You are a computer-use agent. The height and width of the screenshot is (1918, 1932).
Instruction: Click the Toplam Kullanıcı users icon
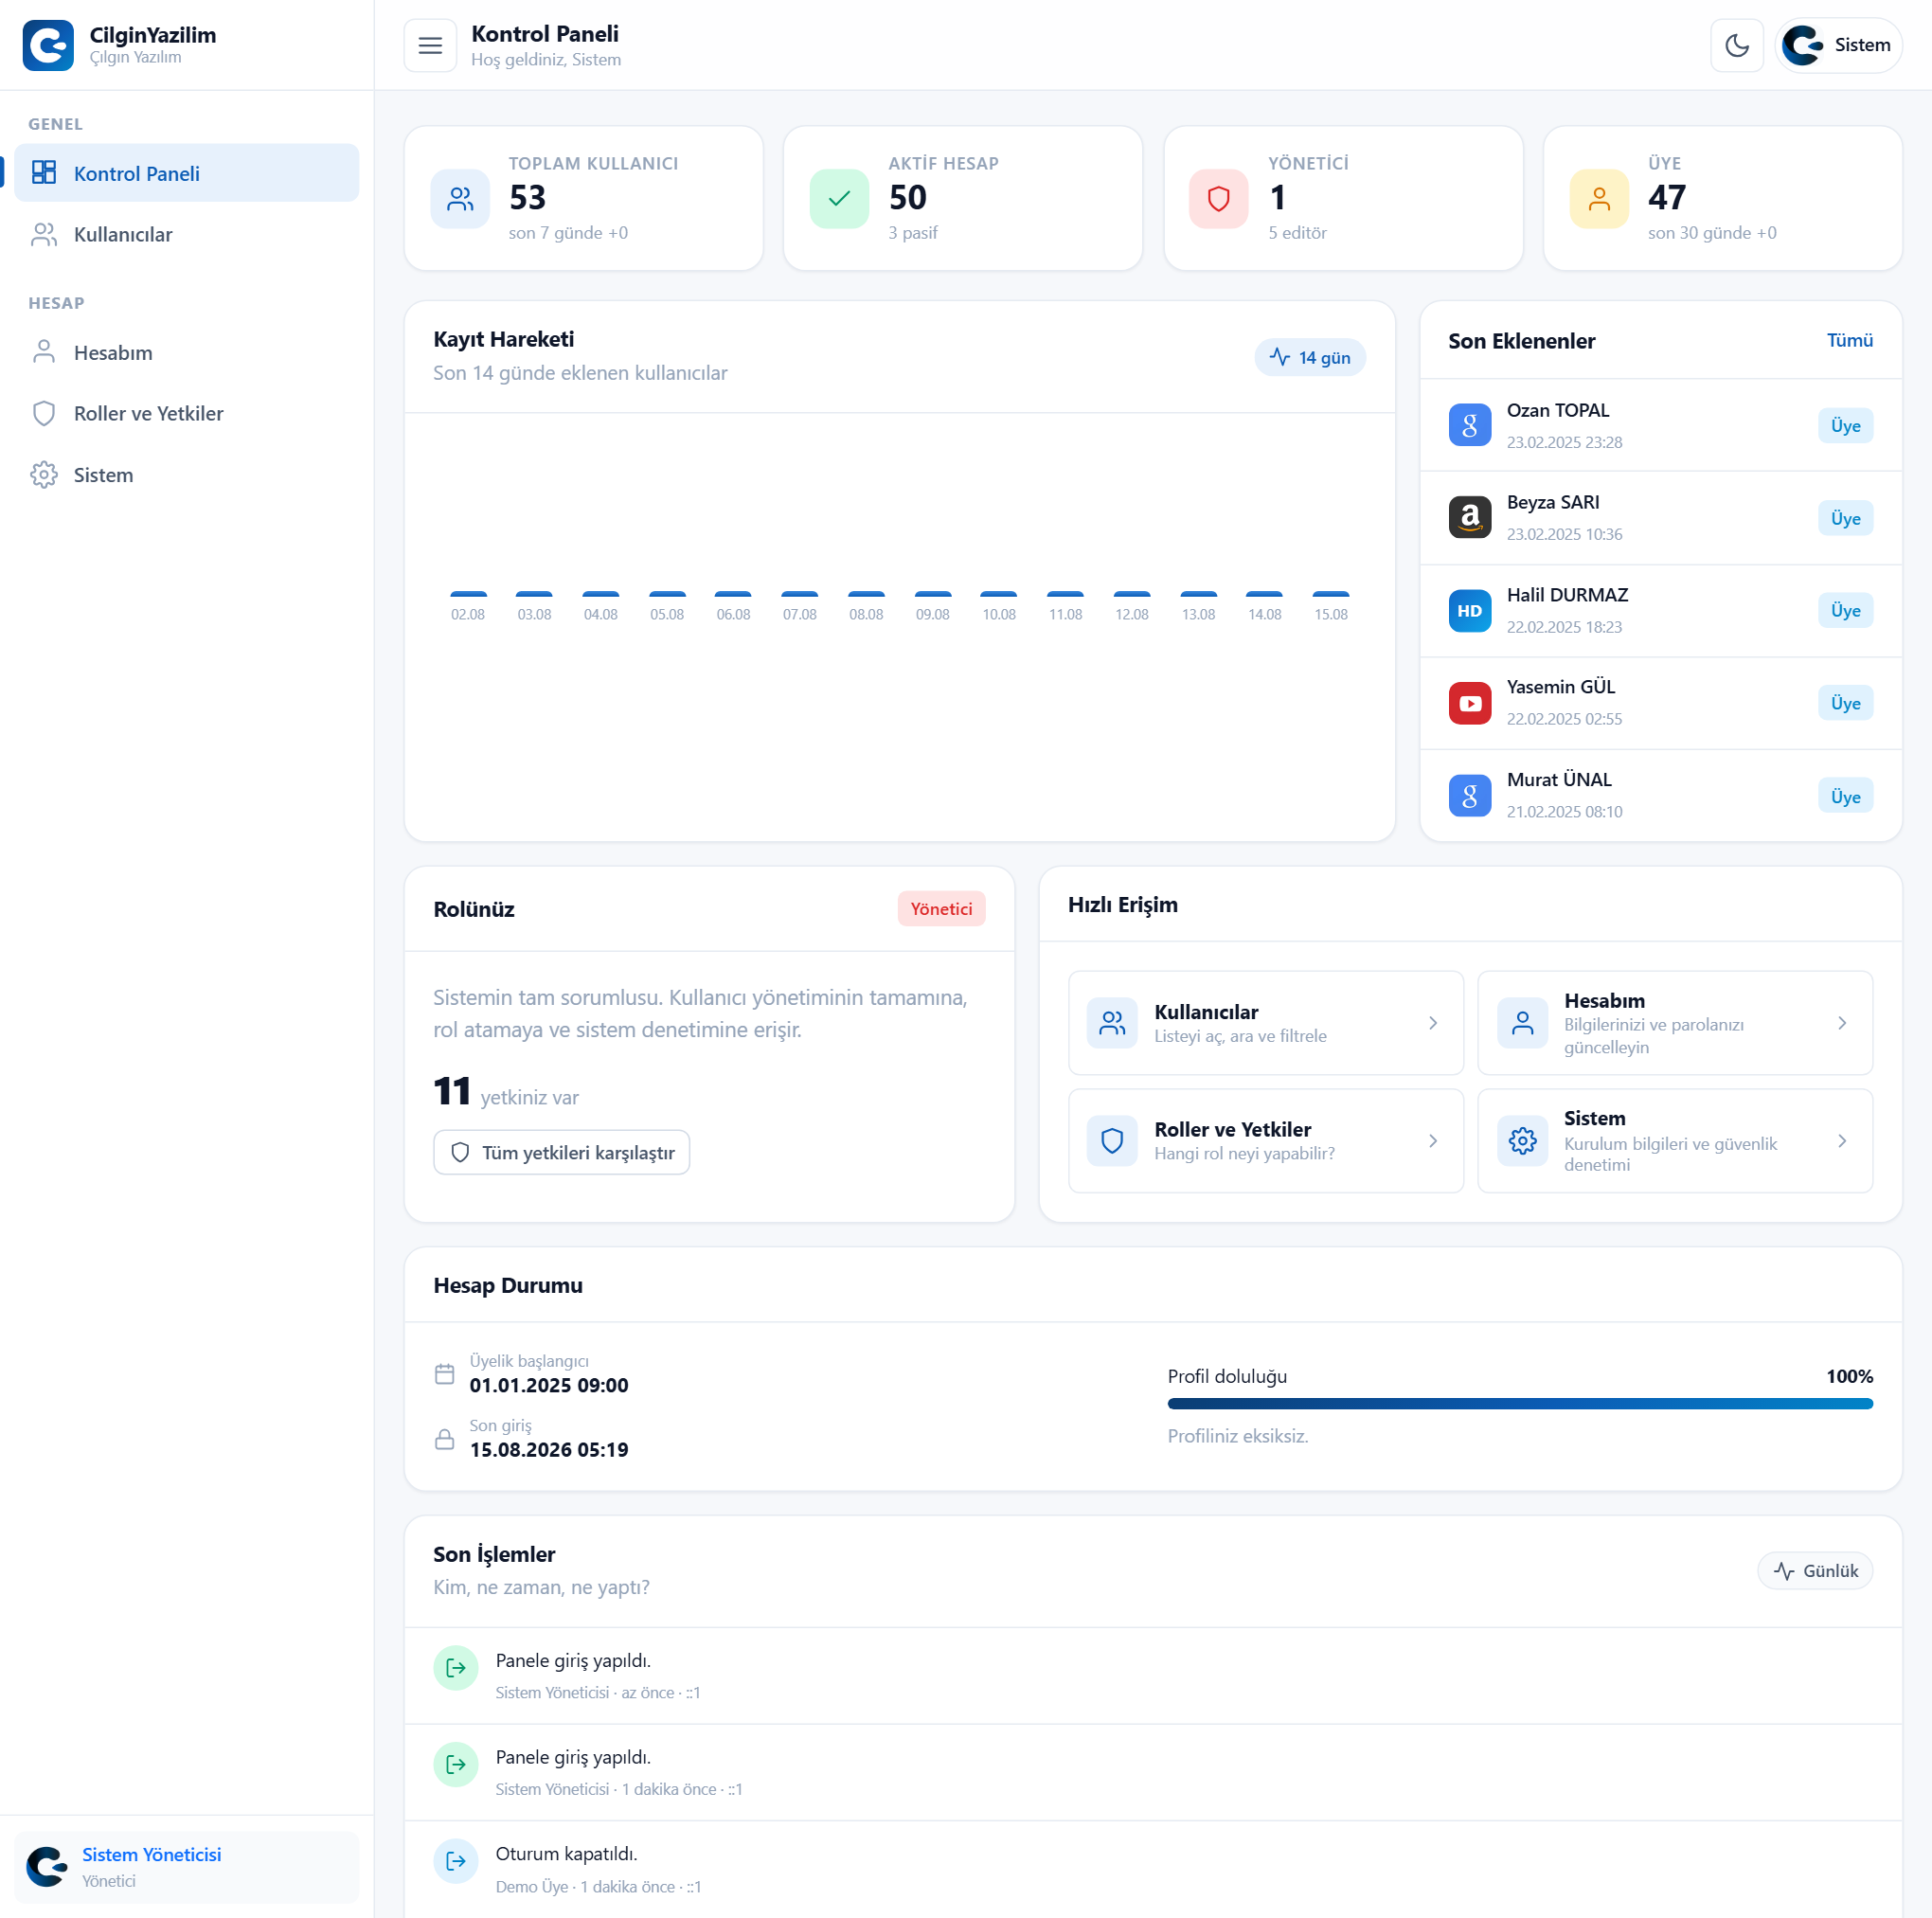(460, 199)
